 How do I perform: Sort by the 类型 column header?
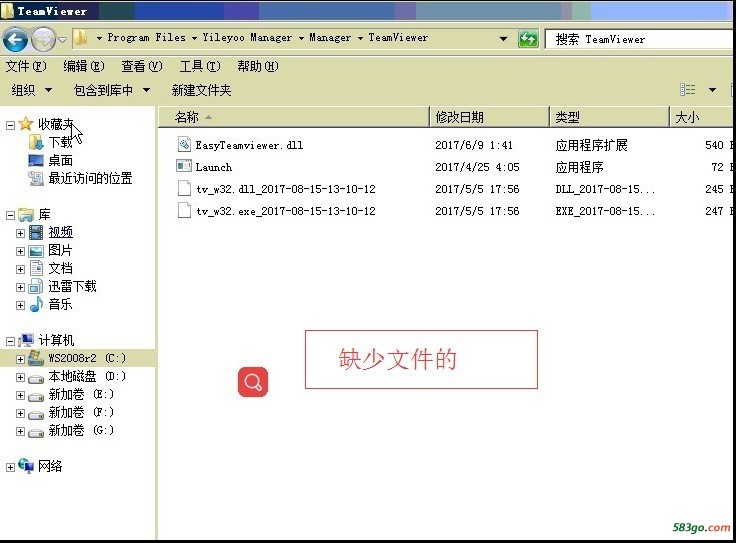[609, 117]
